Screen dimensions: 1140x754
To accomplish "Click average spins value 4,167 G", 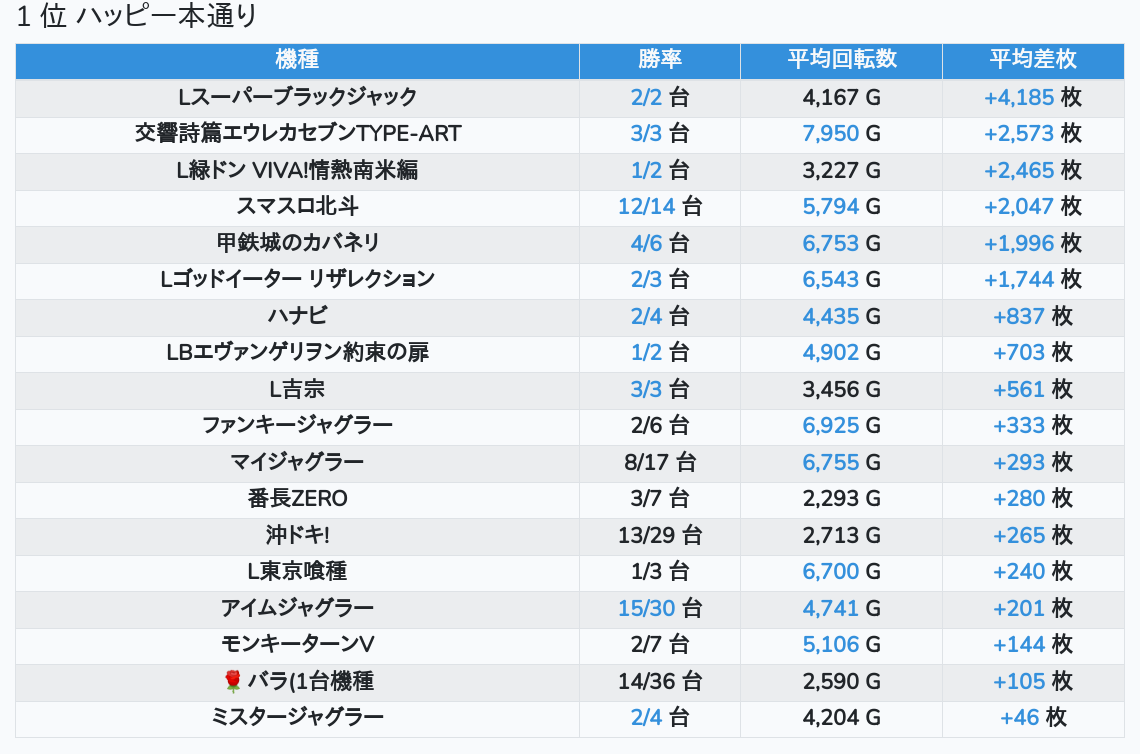I will [842, 97].
